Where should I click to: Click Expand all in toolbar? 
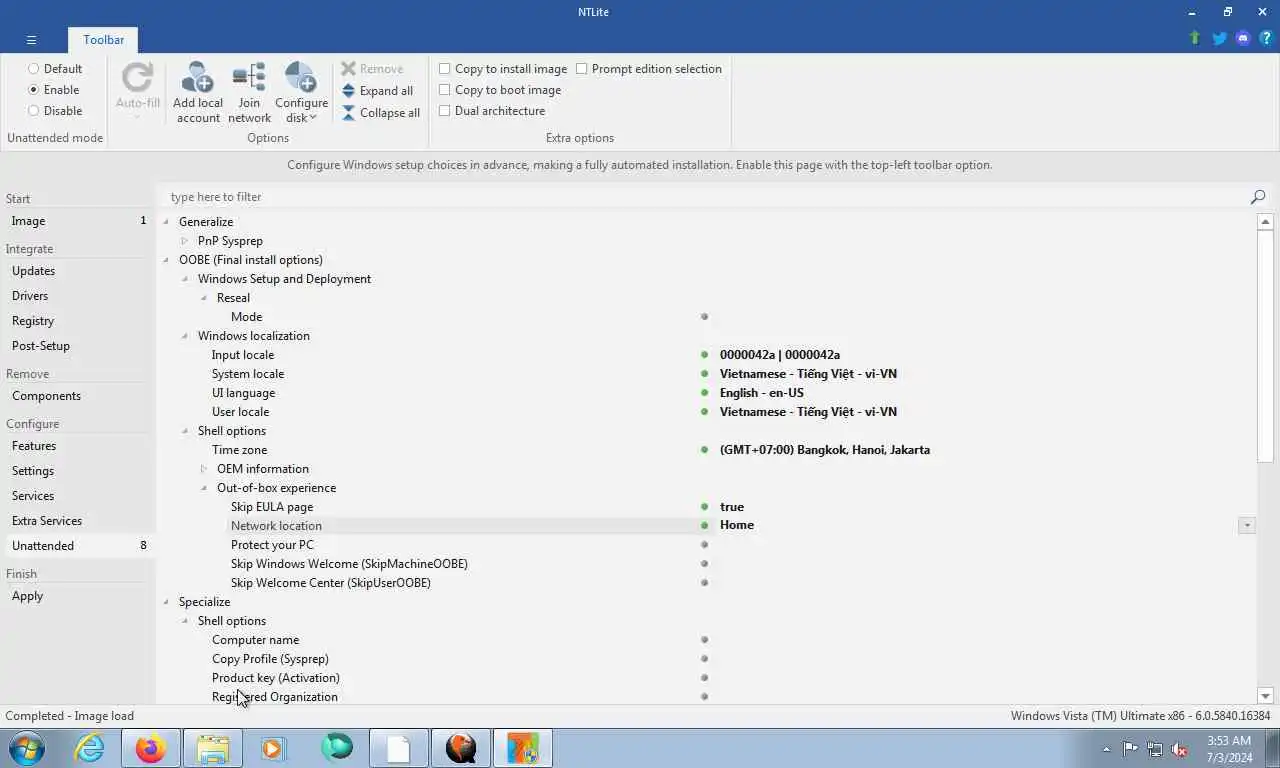[x=377, y=91]
